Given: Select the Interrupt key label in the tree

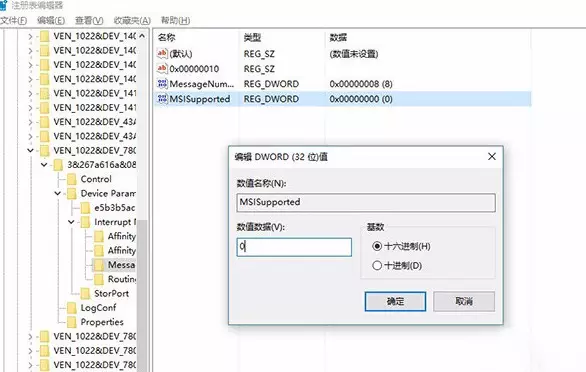Looking at the screenshot, I should (115, 222).
